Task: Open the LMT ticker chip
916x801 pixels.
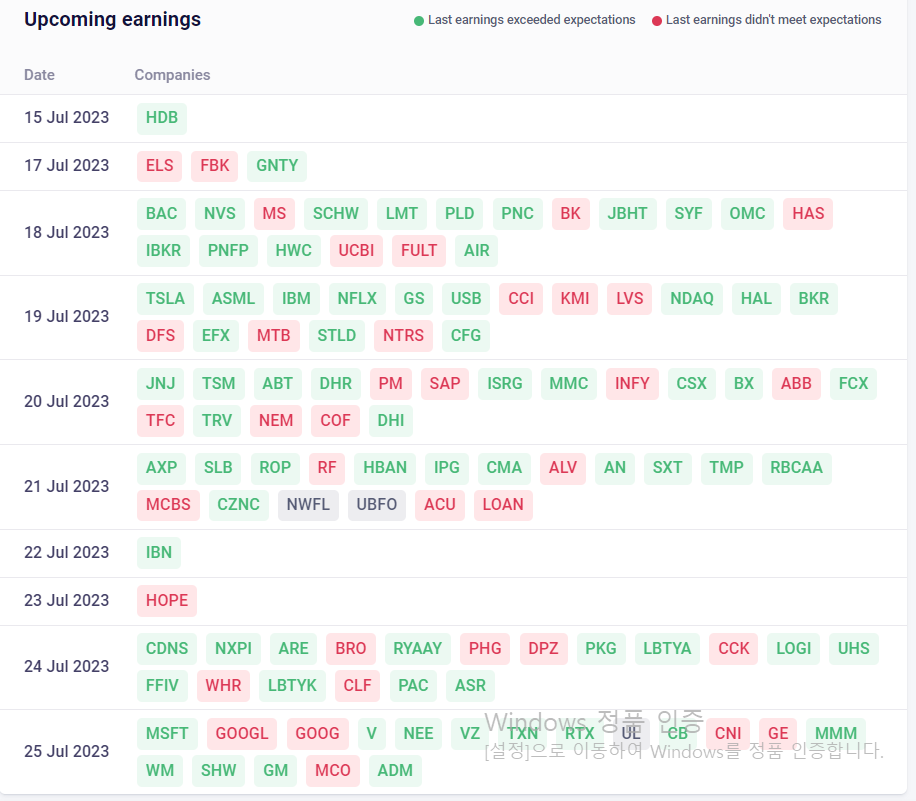Action: click(x=401, y=214)
